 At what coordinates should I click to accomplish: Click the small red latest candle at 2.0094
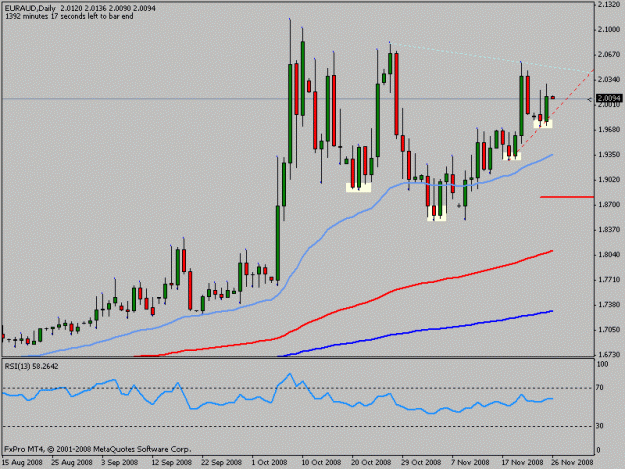[553, 97]
